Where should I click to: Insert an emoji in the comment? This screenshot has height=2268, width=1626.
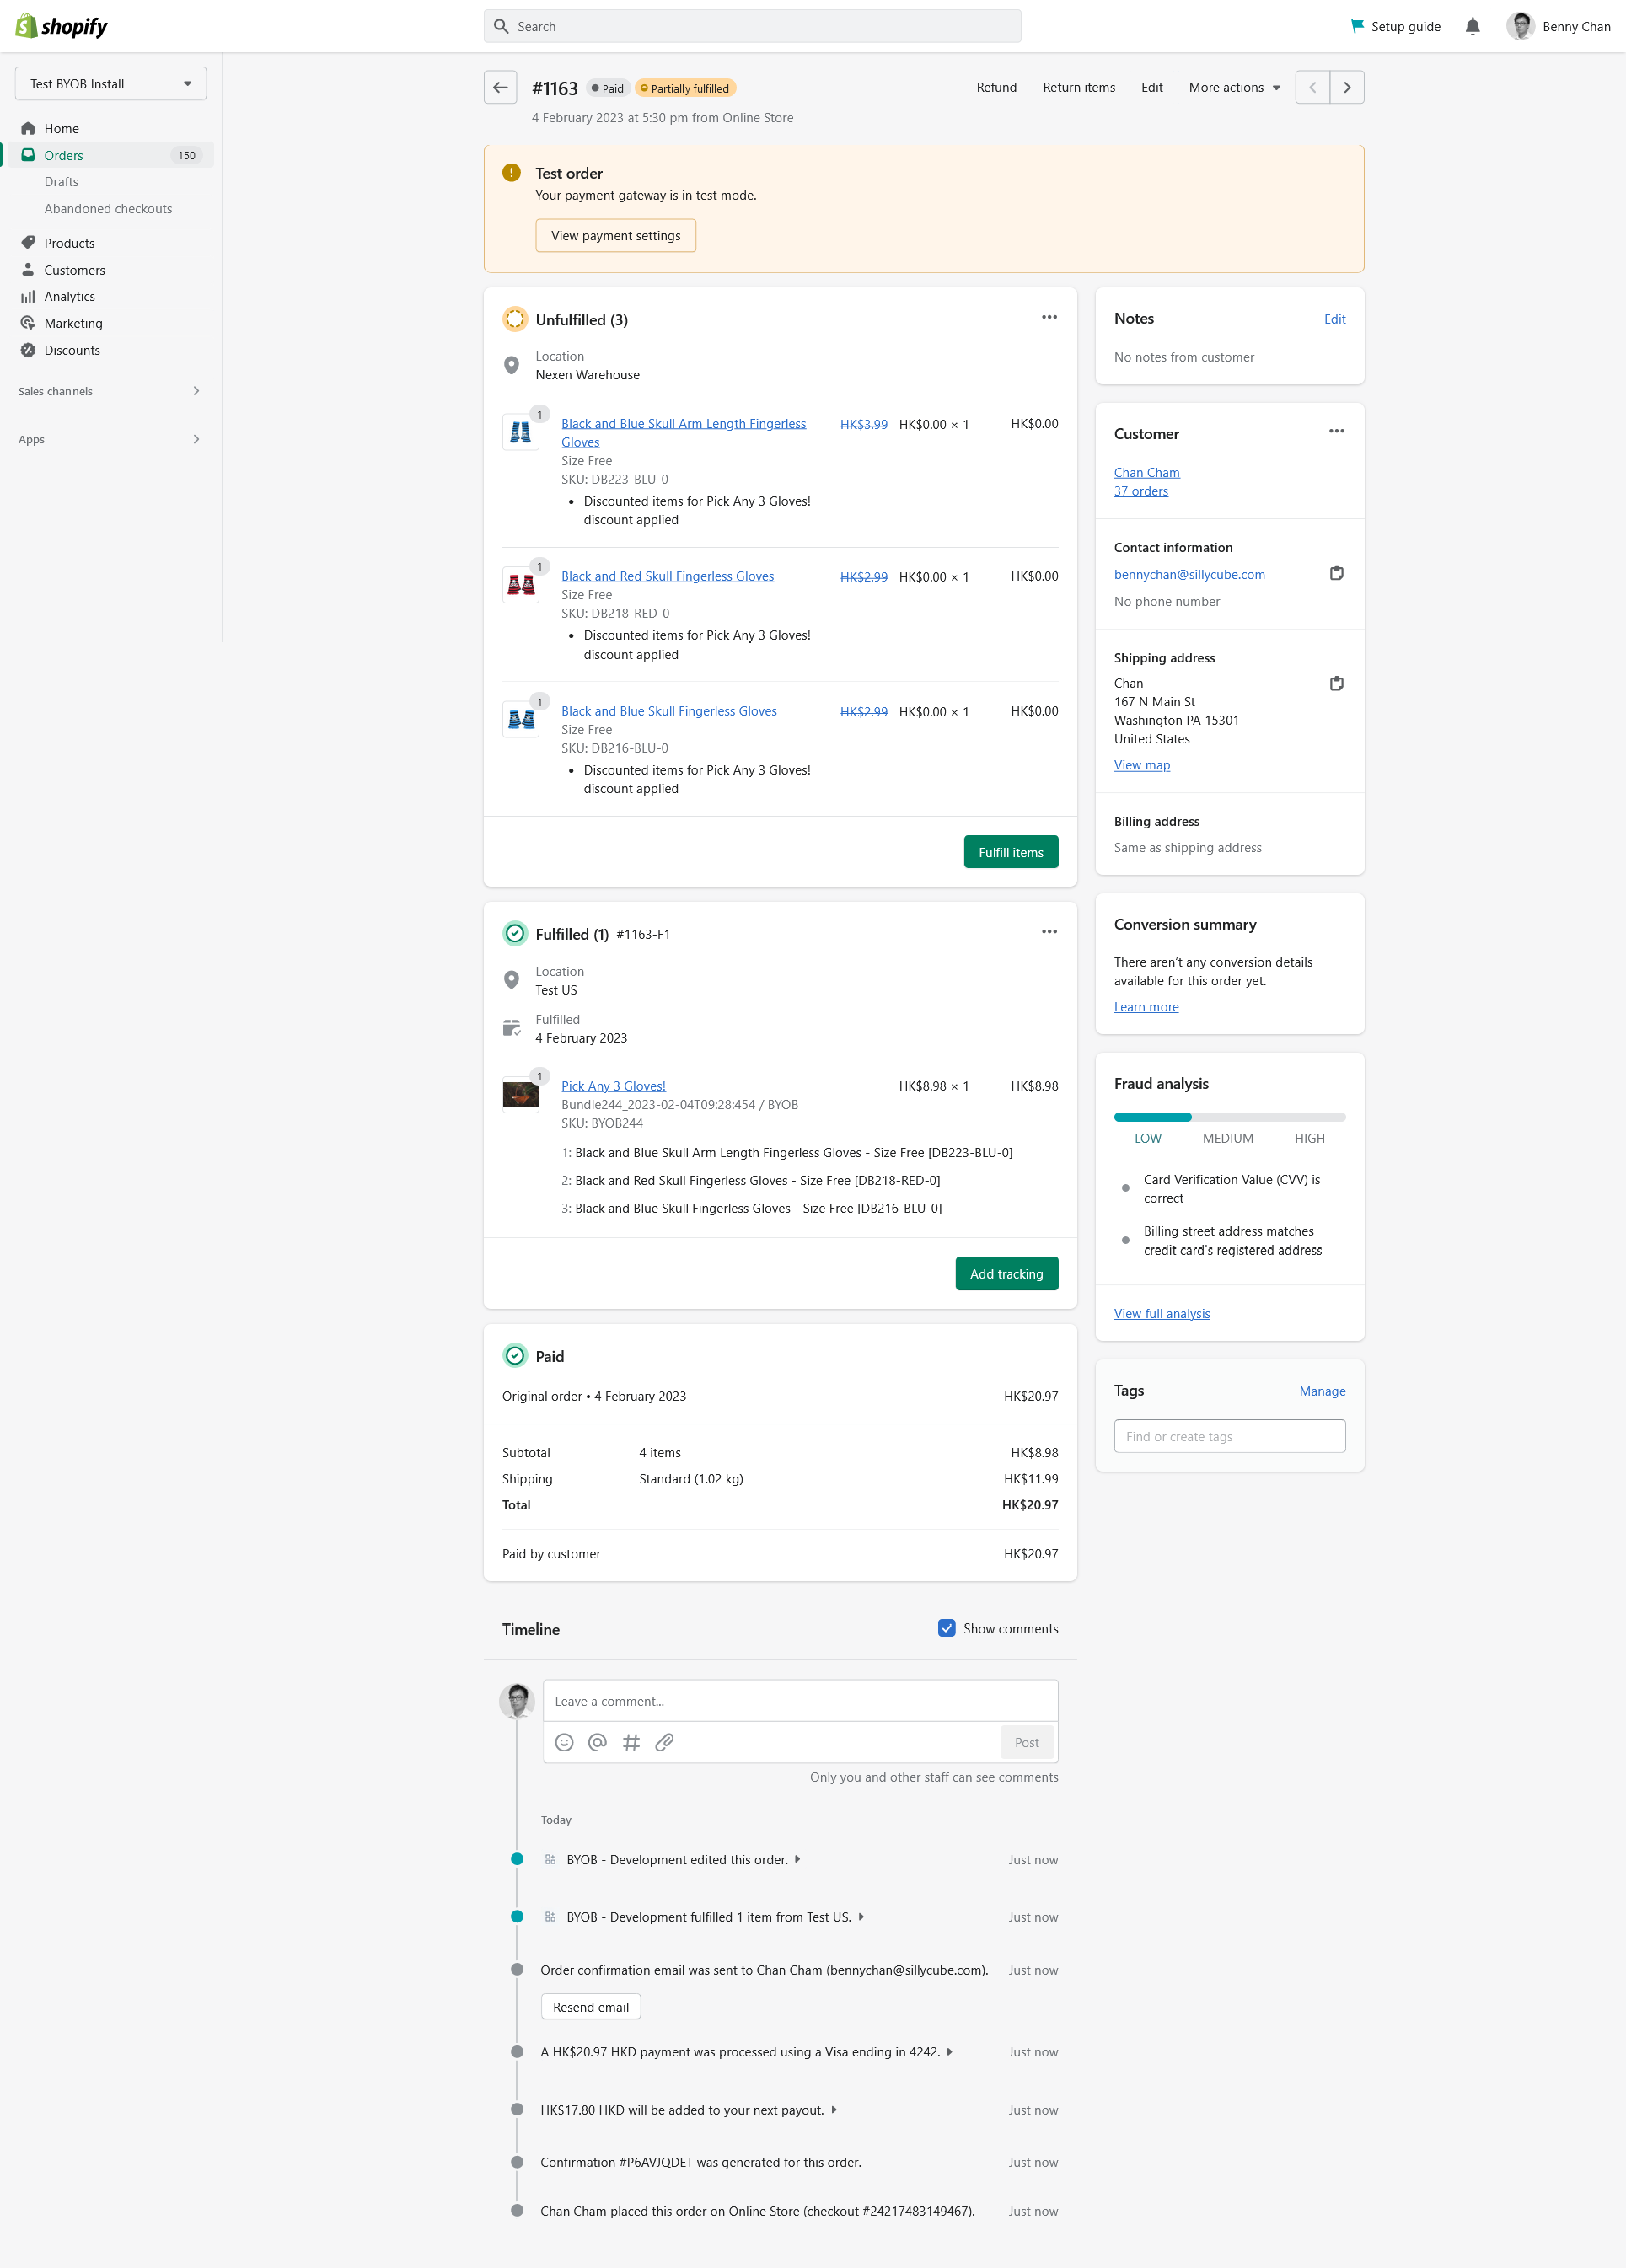pyautogui.click(x=564, y=1742)
